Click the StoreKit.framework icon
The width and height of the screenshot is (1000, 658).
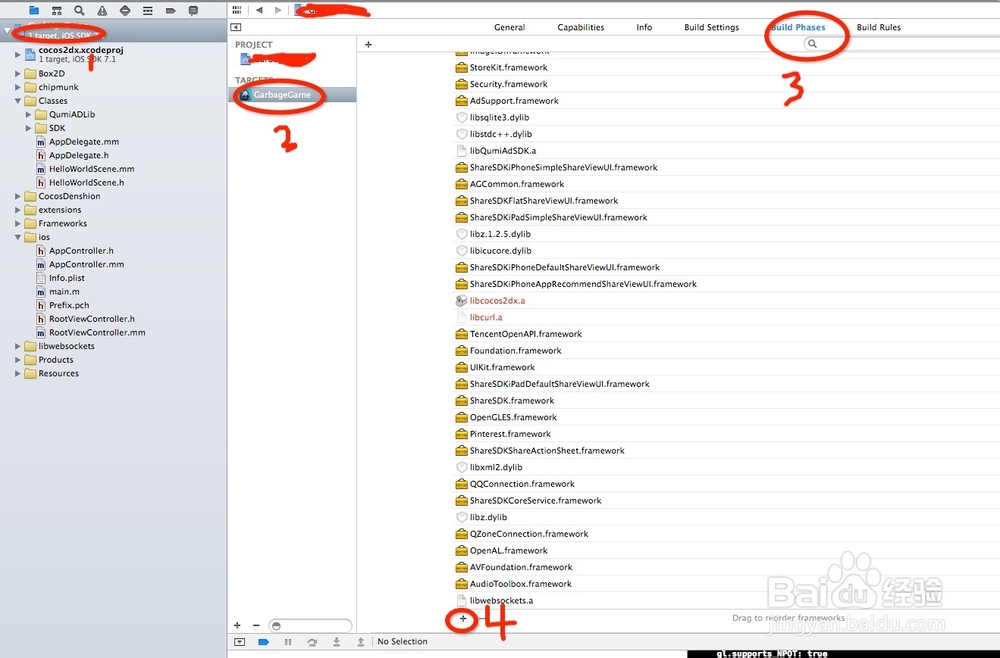pyautogui.click(x=462, y=68)
